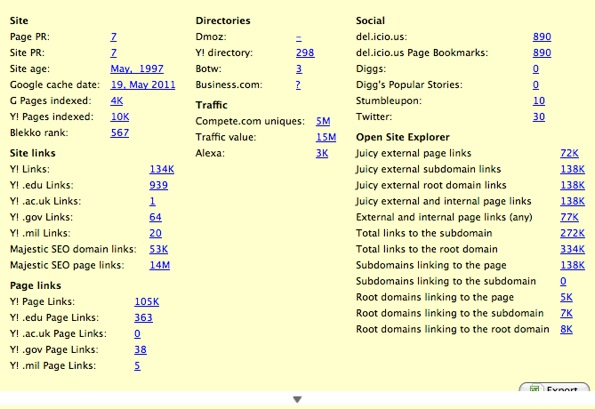Open Juicy external and internal page links 138K
This screenshot has width=595, height=409.
click(x=573, y=201)
